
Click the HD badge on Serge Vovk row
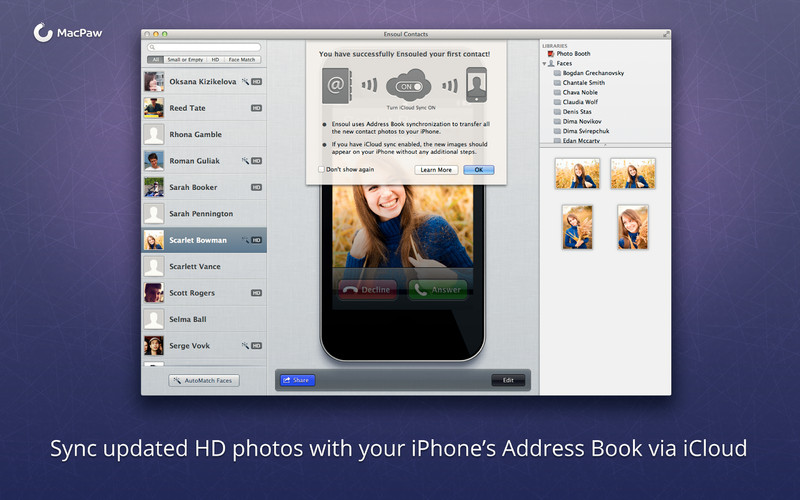coord(257,345)
